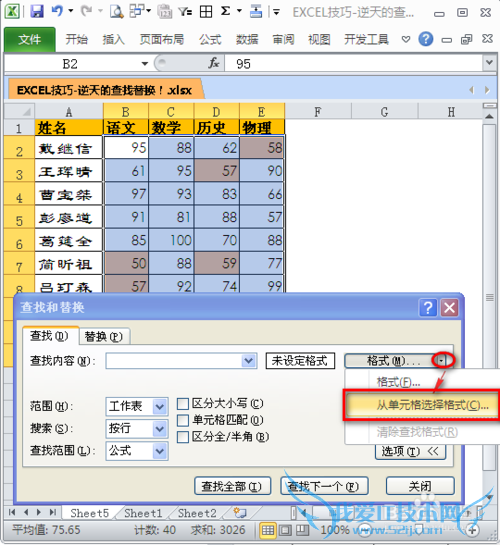Click the 选项 button
This screenshot has width=500, height=545.
point(410,452)
